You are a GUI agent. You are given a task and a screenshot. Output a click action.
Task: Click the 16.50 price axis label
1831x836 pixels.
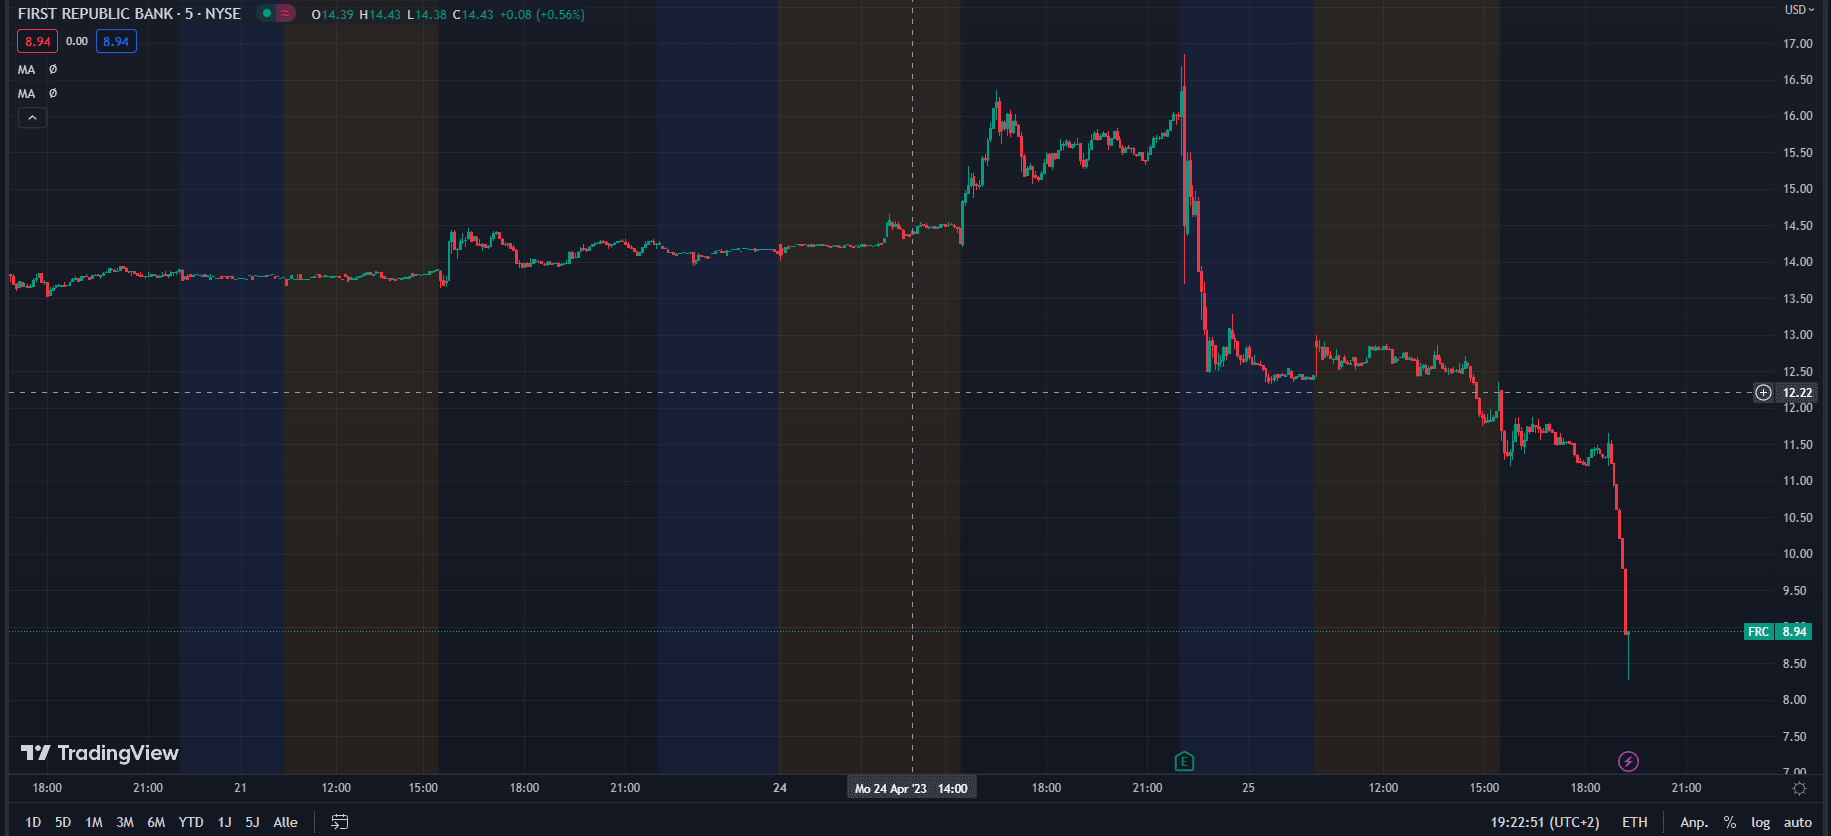coord(1797,80)
